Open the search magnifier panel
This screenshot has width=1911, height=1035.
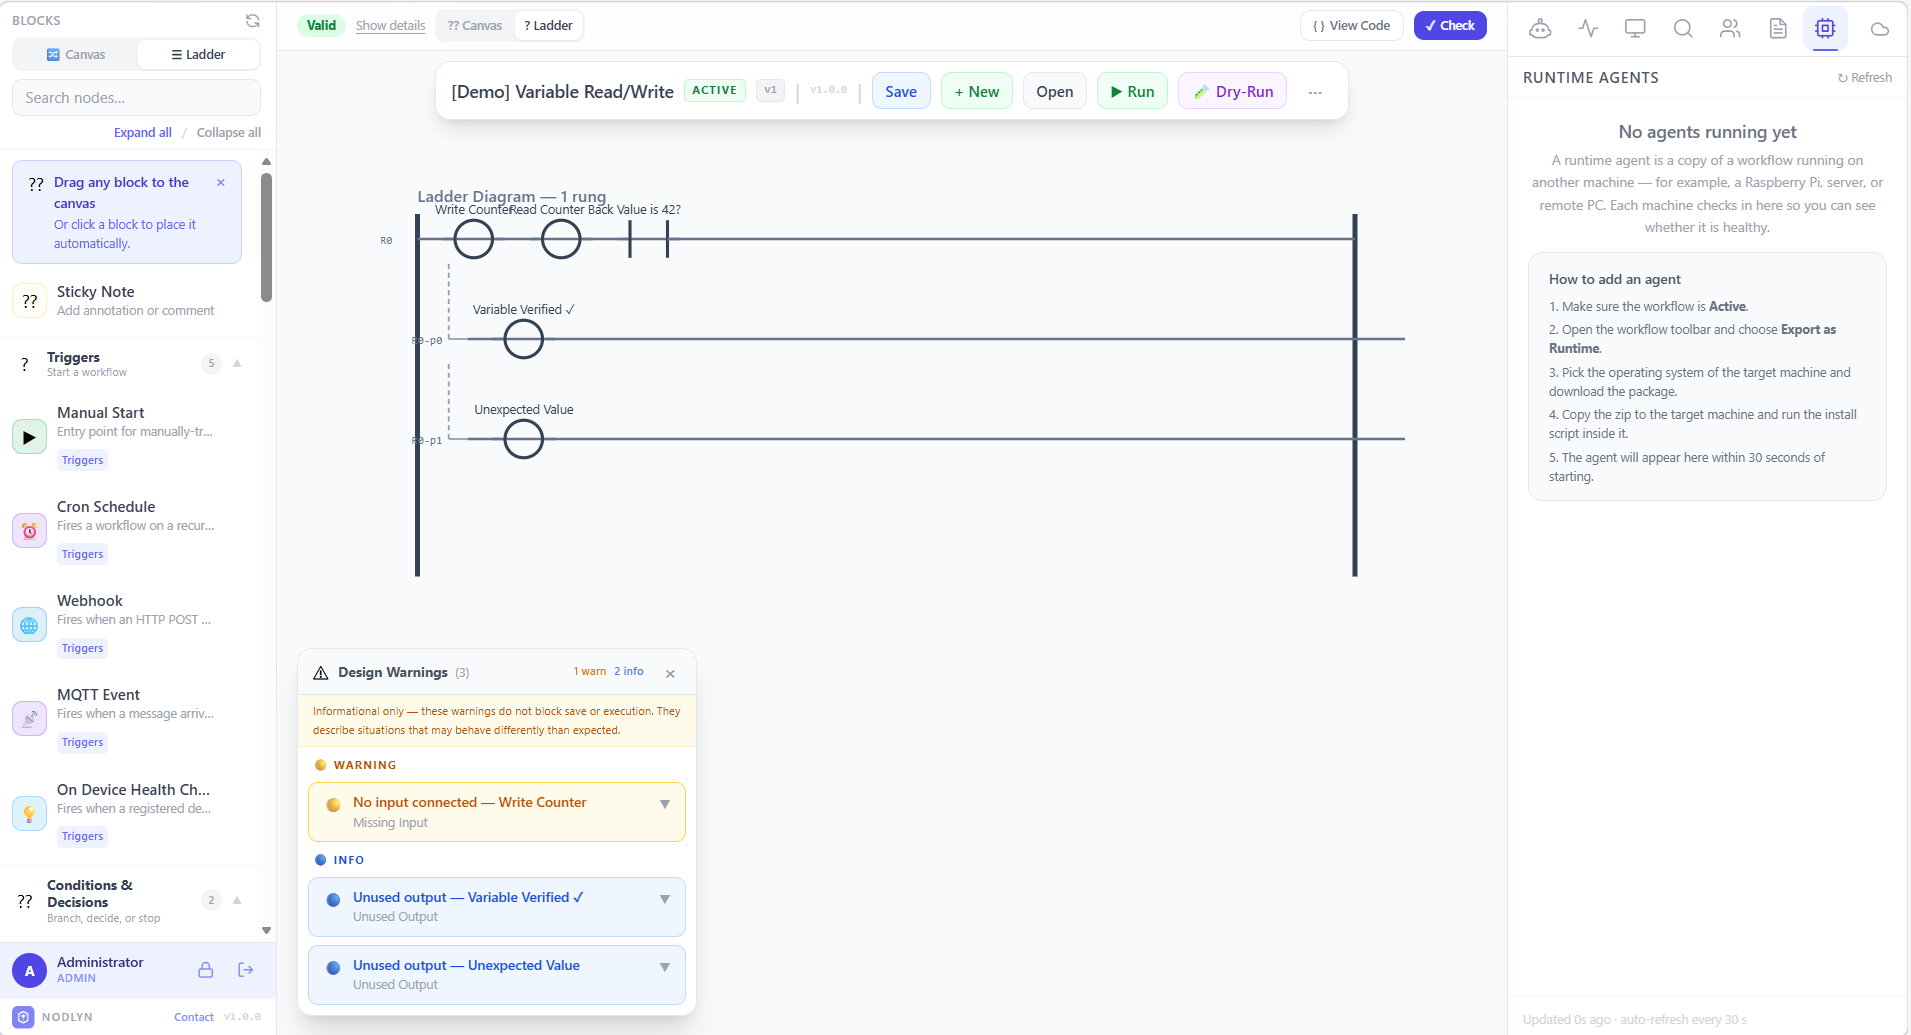pyautogui.click(x=1683, y=28)
